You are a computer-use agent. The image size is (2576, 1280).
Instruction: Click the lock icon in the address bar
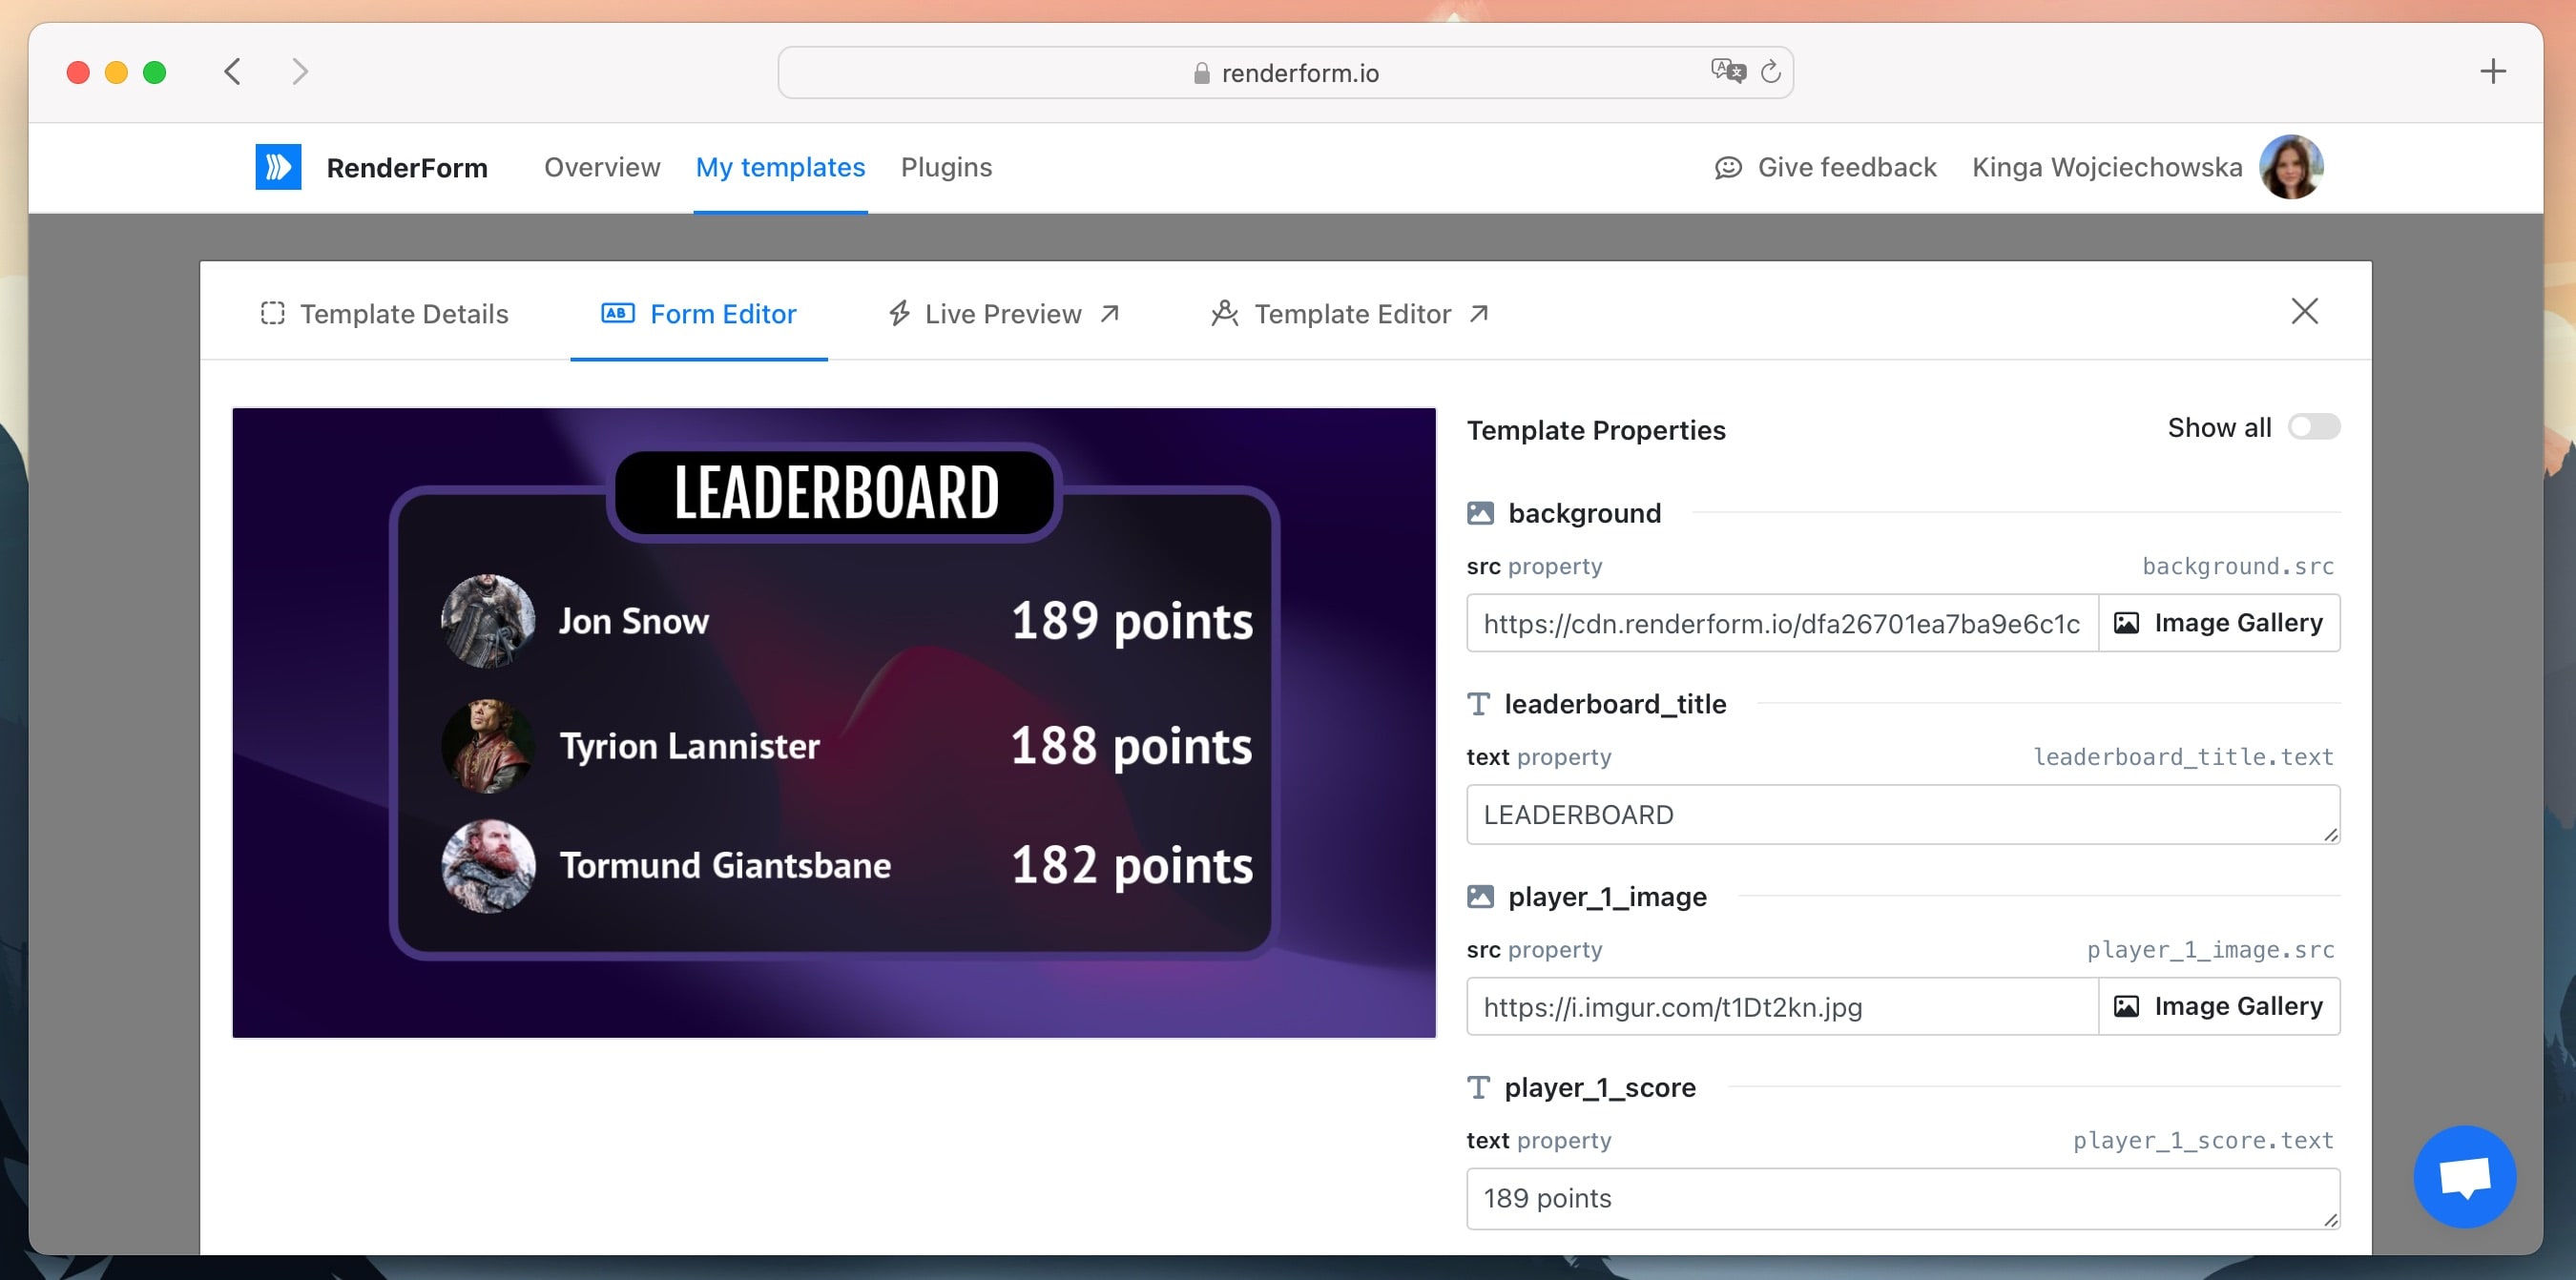(1201, 73)
